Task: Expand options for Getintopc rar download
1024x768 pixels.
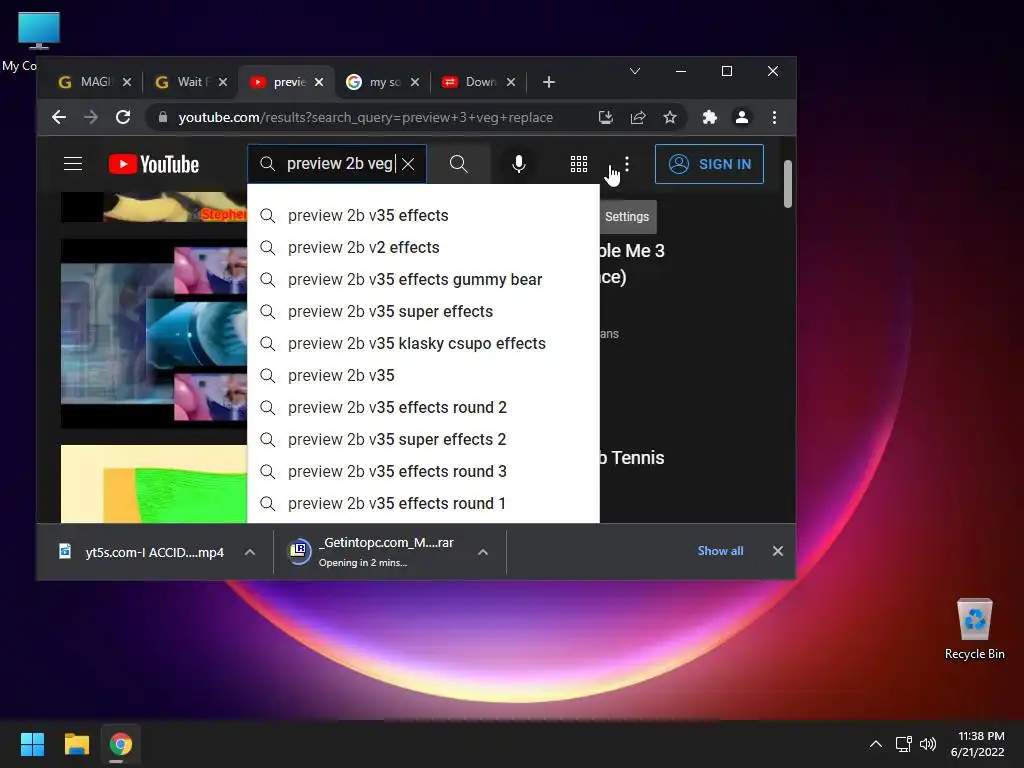Action: tap(483, 552)
